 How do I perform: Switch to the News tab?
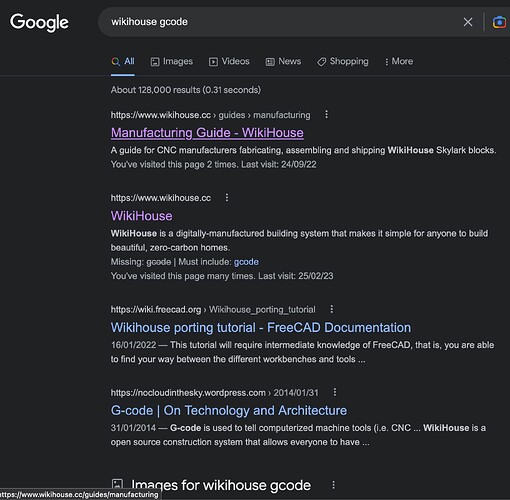pyautogui.click(x=283, y=61)
